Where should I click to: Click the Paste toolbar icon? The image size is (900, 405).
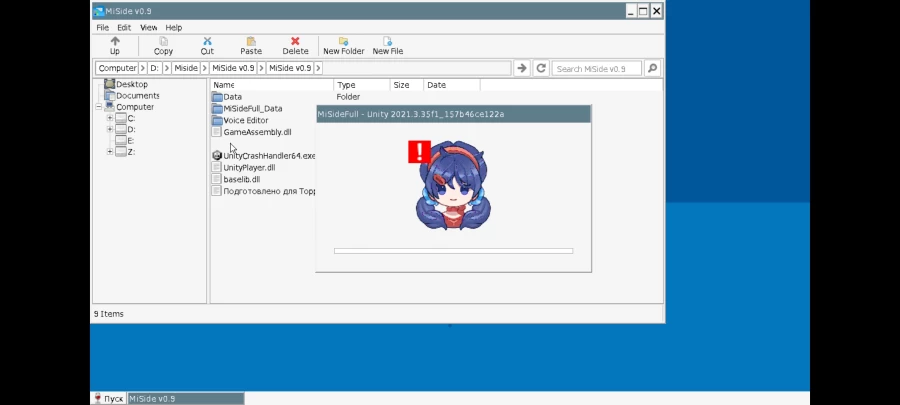[251, 42]
